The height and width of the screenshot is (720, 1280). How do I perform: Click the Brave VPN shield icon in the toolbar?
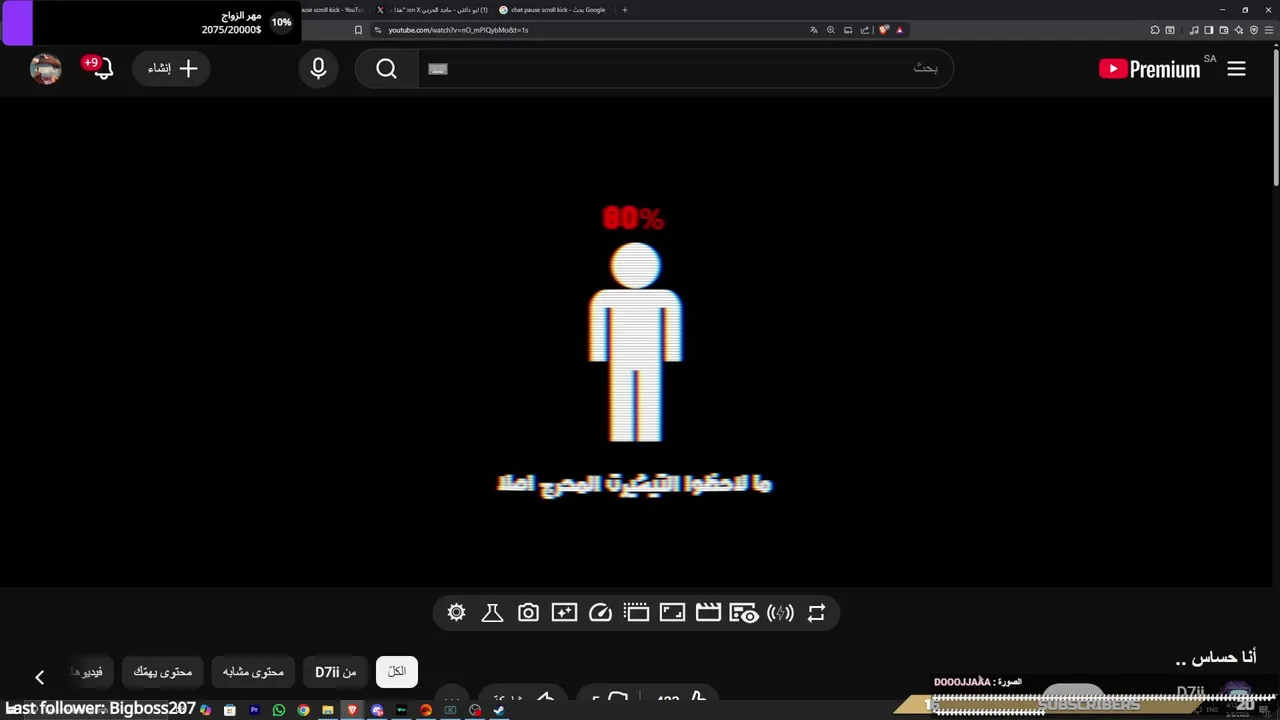pos(1254,30)
